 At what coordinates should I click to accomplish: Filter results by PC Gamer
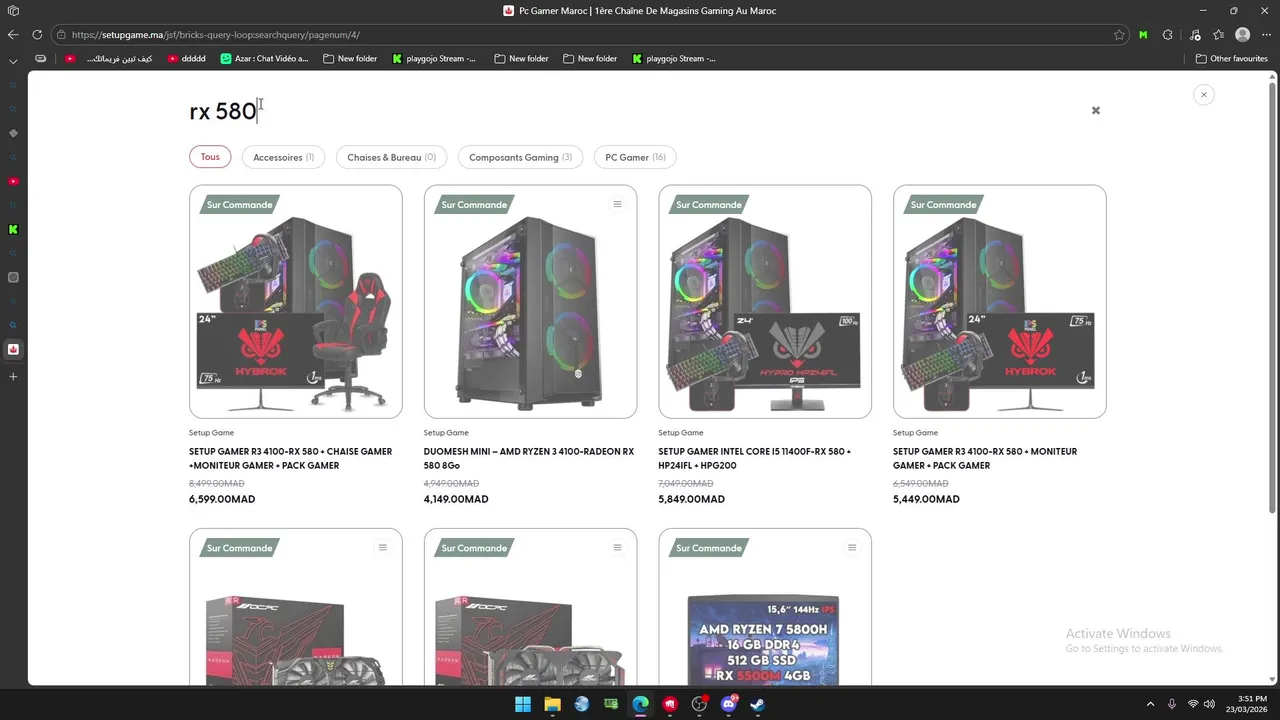[635, 157]
